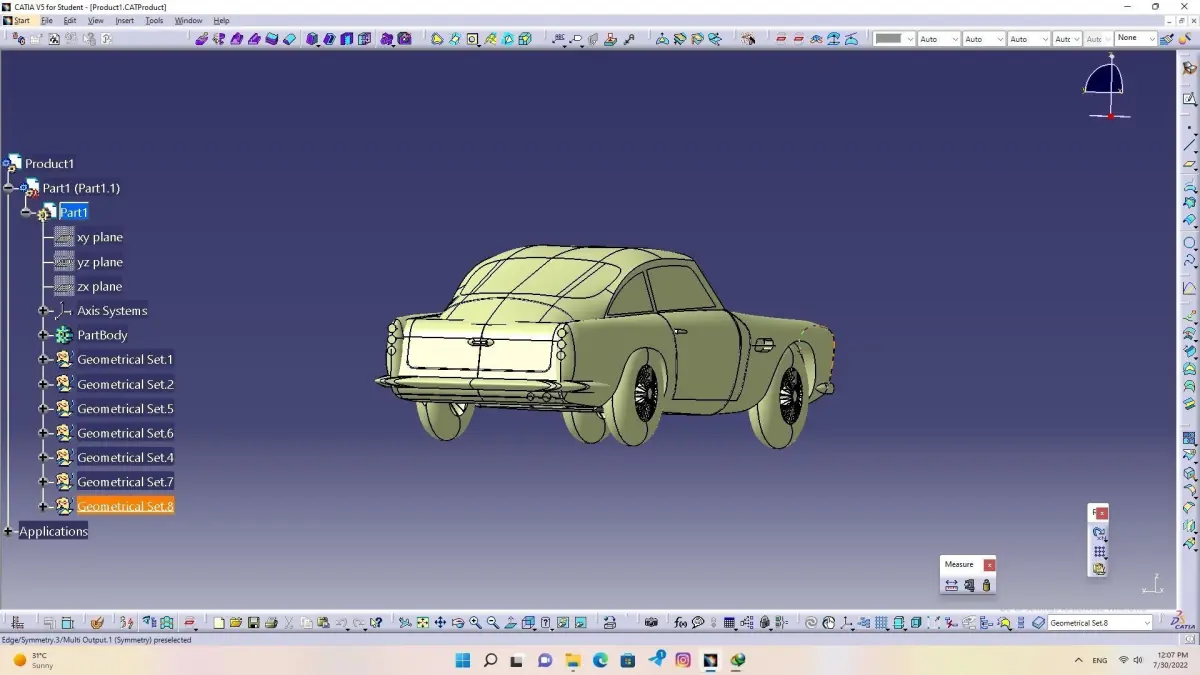
Task: Expand Geometrical Set.5 node
Action: [43, 408]
